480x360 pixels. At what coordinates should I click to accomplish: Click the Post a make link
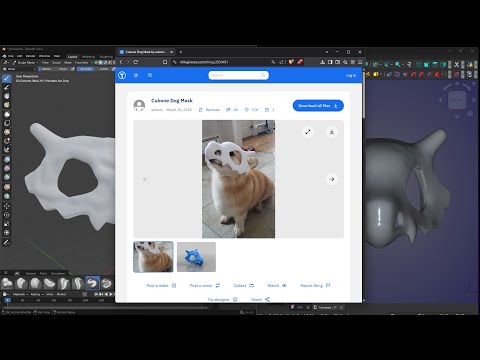tap(161, 286)
